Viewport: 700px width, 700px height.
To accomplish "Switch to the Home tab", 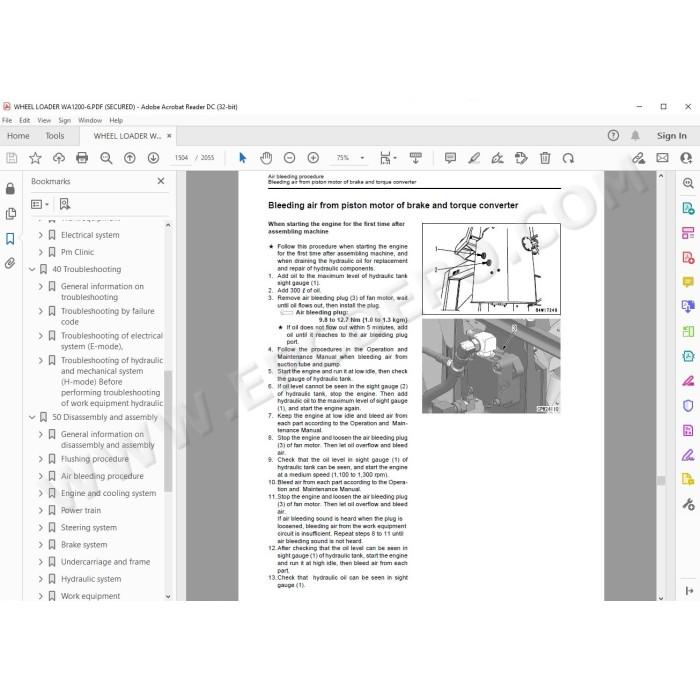I will click(x=18, y=136).
